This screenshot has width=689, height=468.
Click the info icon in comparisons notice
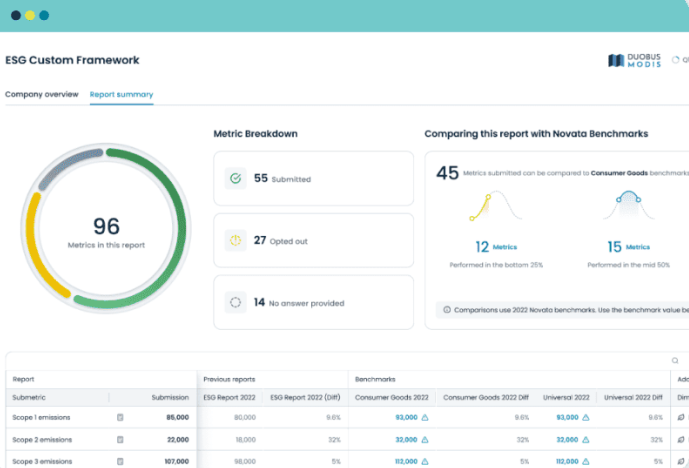446,310
